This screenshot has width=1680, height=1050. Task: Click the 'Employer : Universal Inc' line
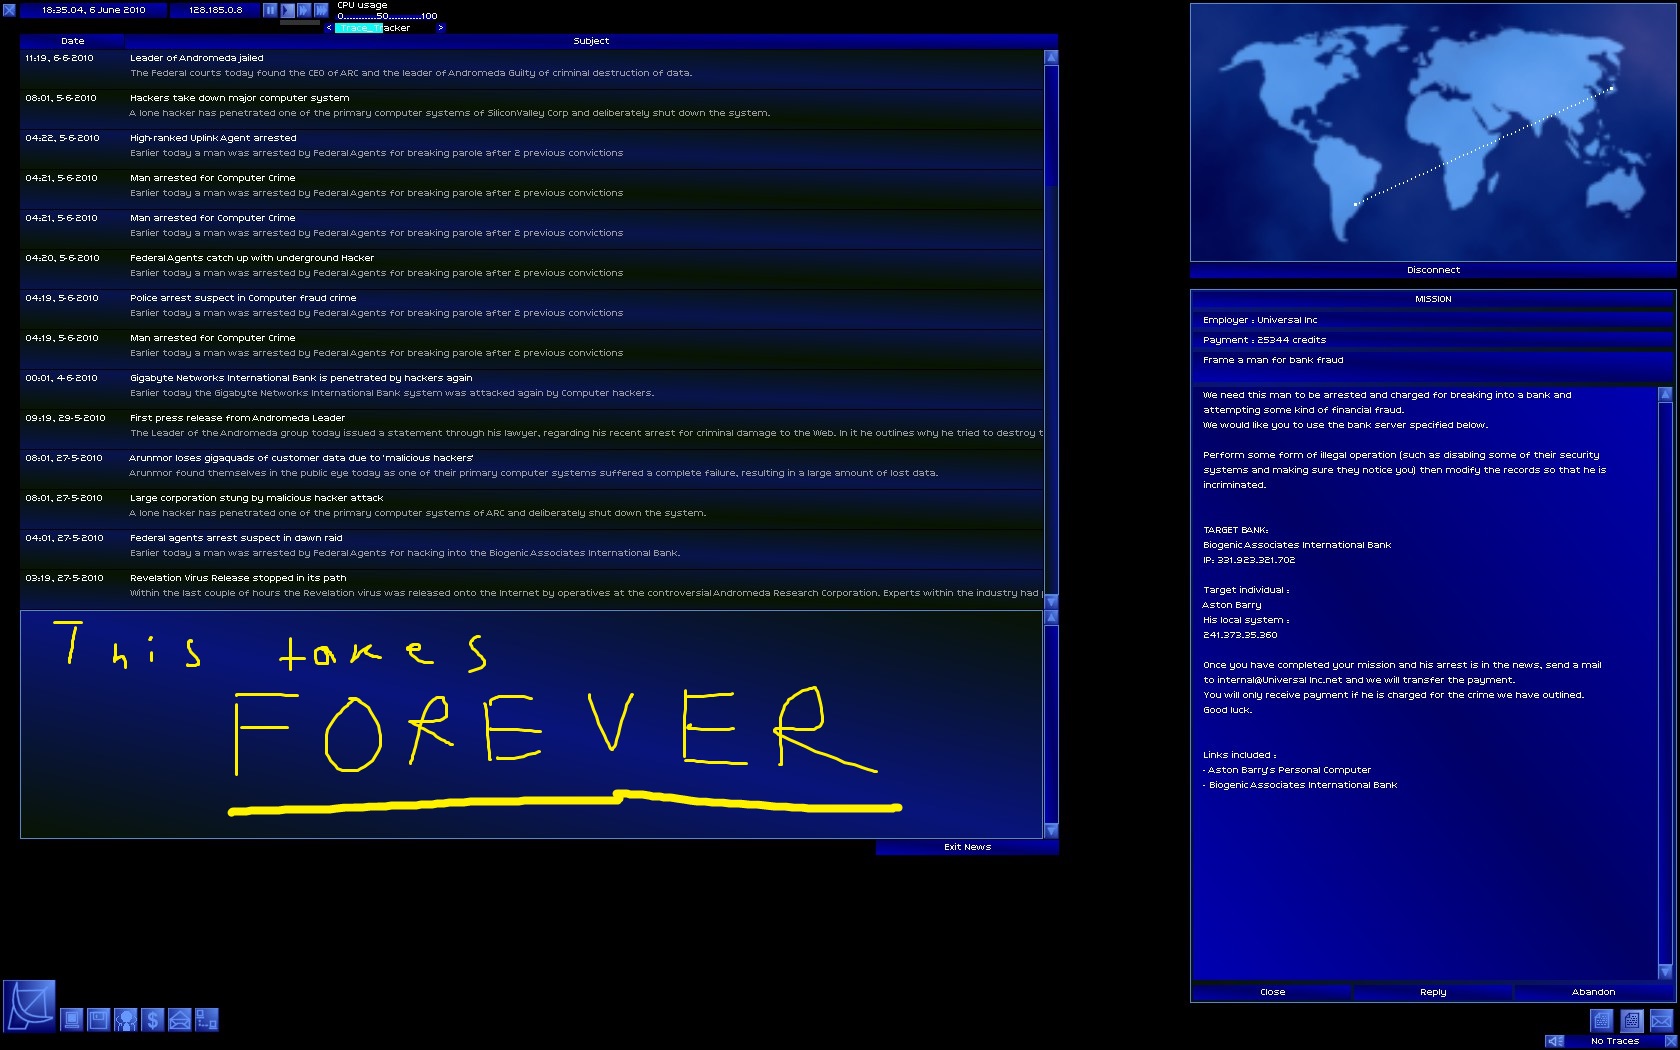tap(1433, 320)
